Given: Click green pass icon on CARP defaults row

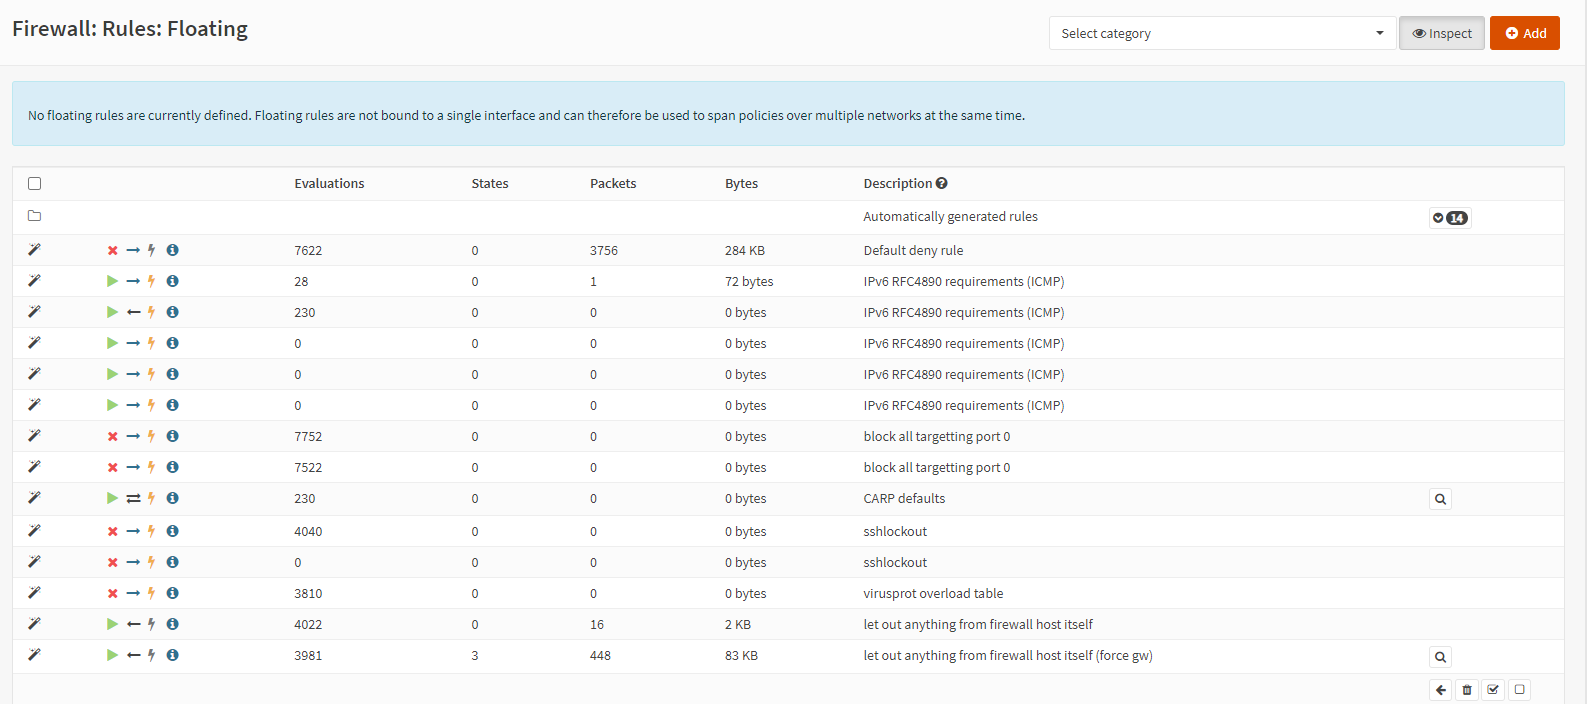Looking at the screenshot, I should [112, 498].
